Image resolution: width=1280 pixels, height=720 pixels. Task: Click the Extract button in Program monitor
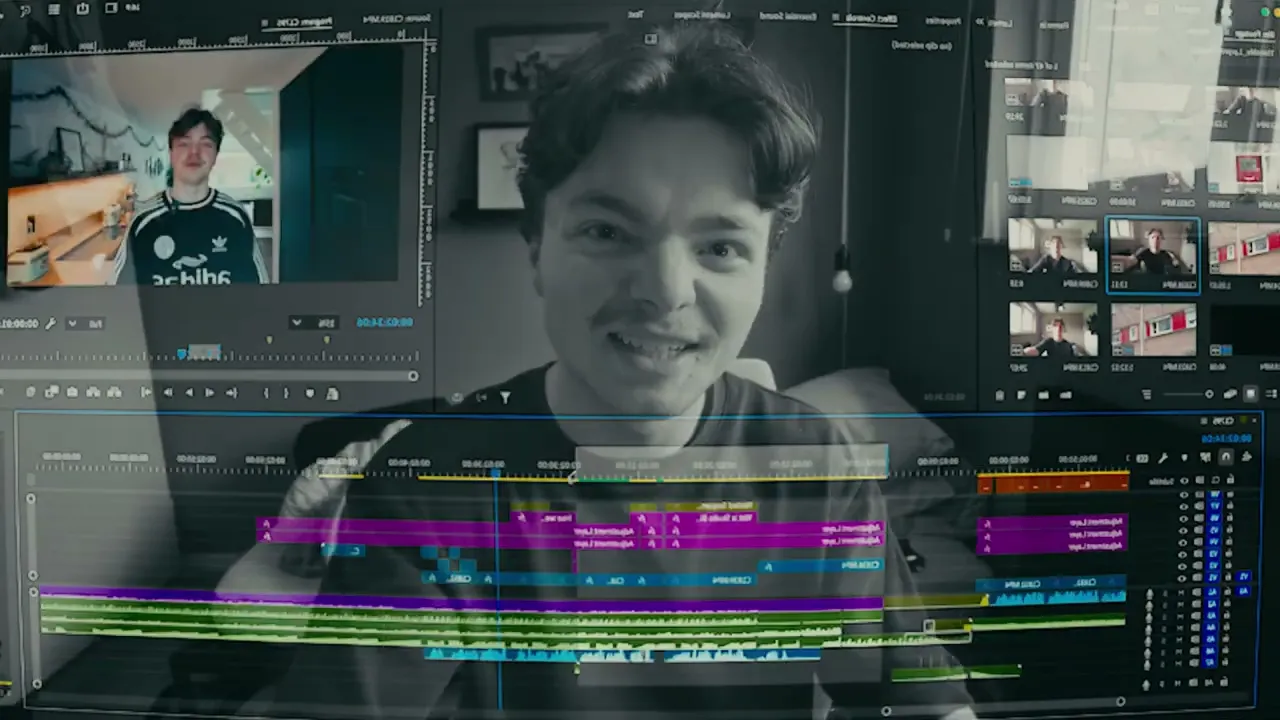point(94,393)
